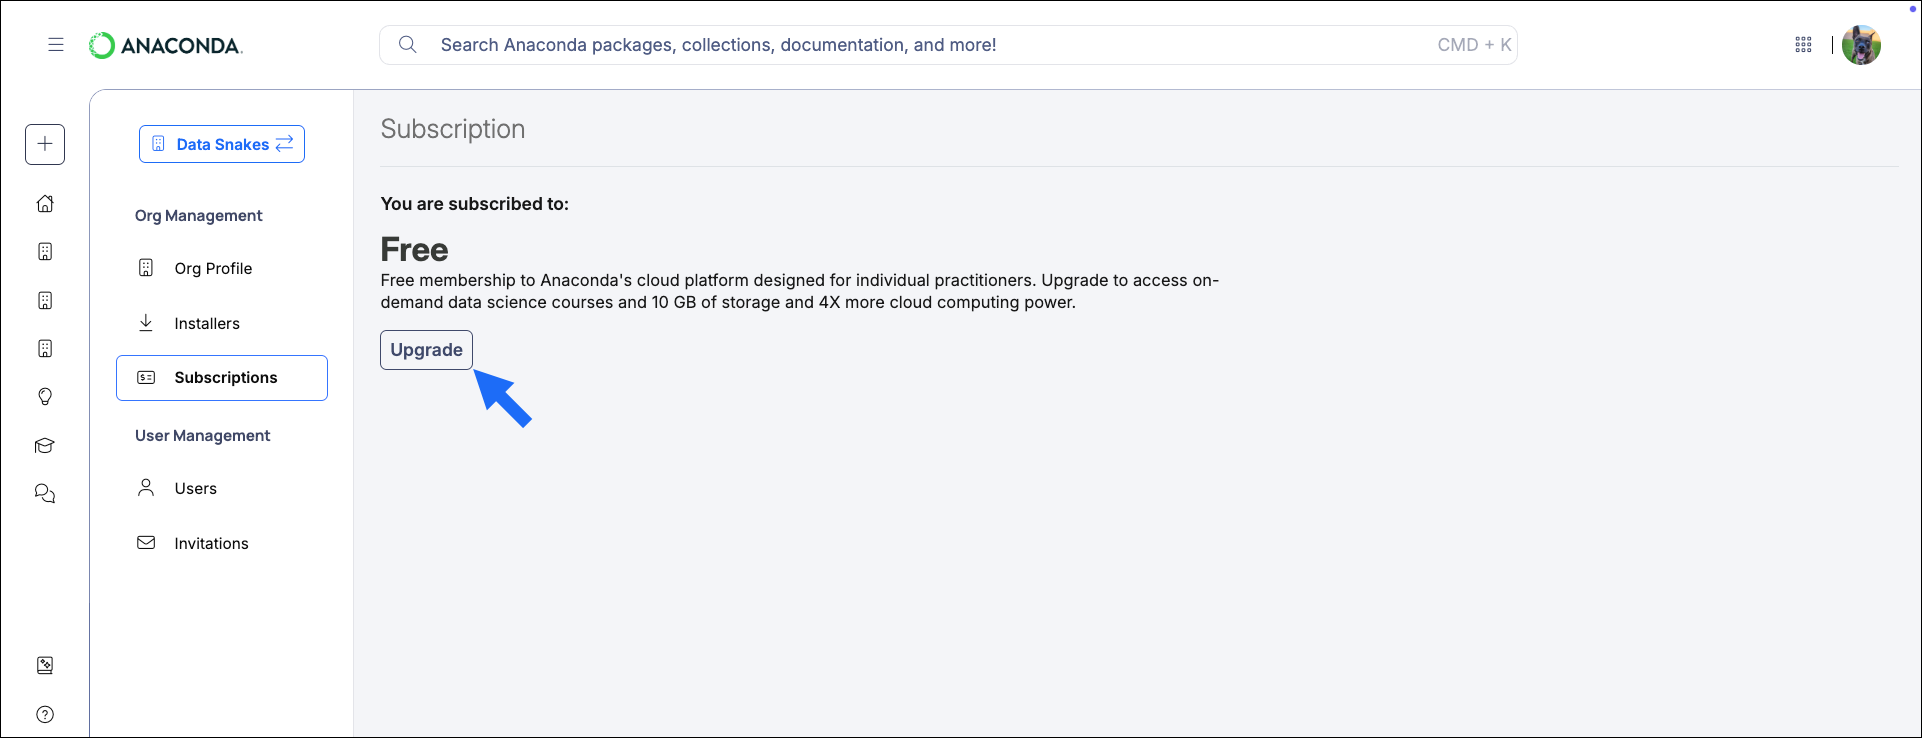Click the Org Profile building icon
The image size is (1922, 738).
tap(146, 268)
